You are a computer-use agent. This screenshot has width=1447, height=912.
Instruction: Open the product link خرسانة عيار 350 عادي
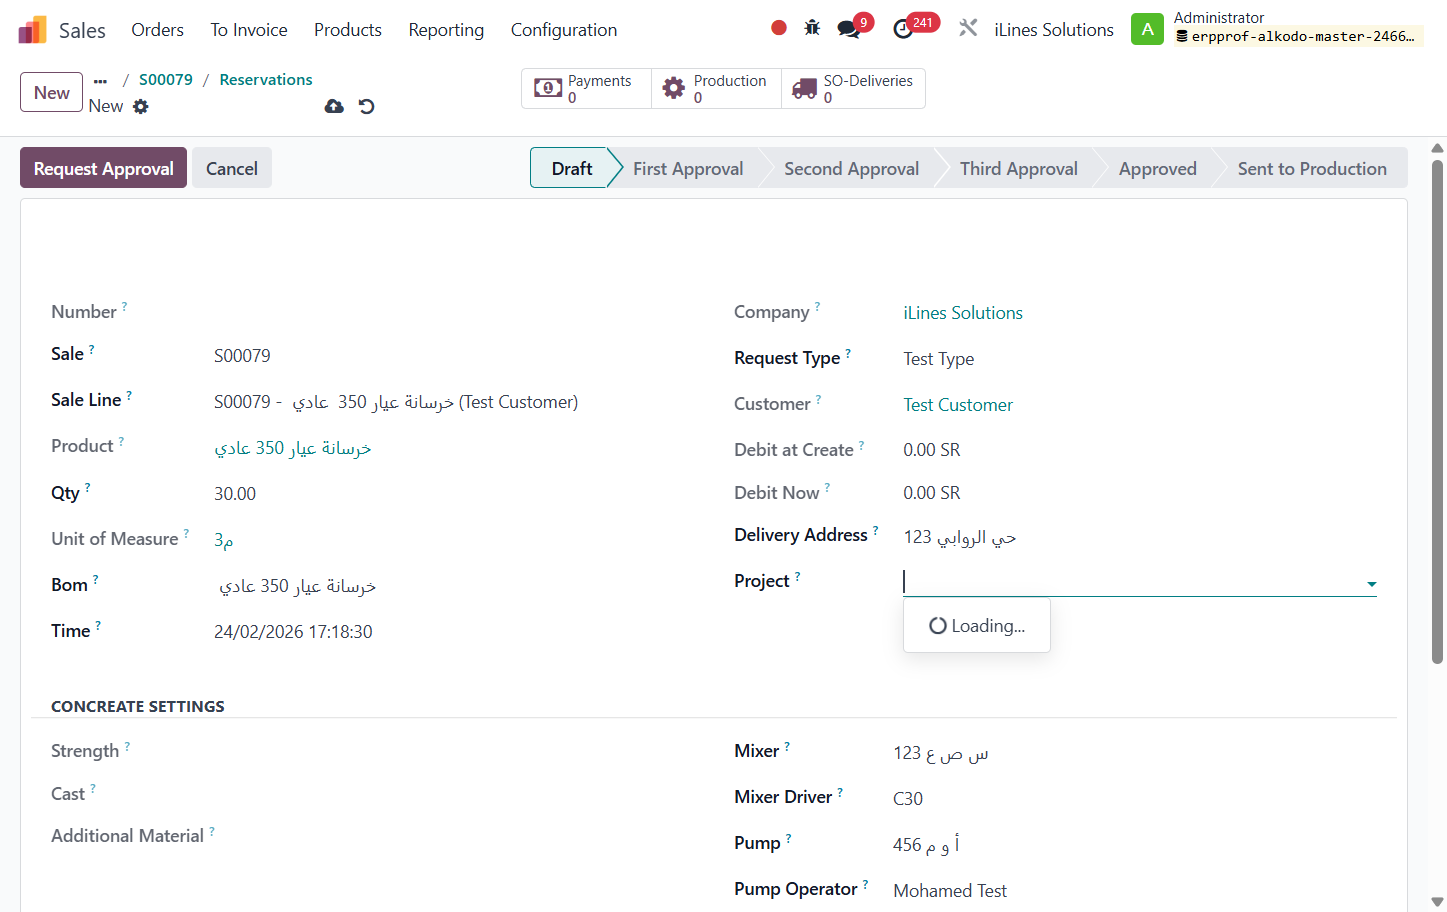(293, 448)
